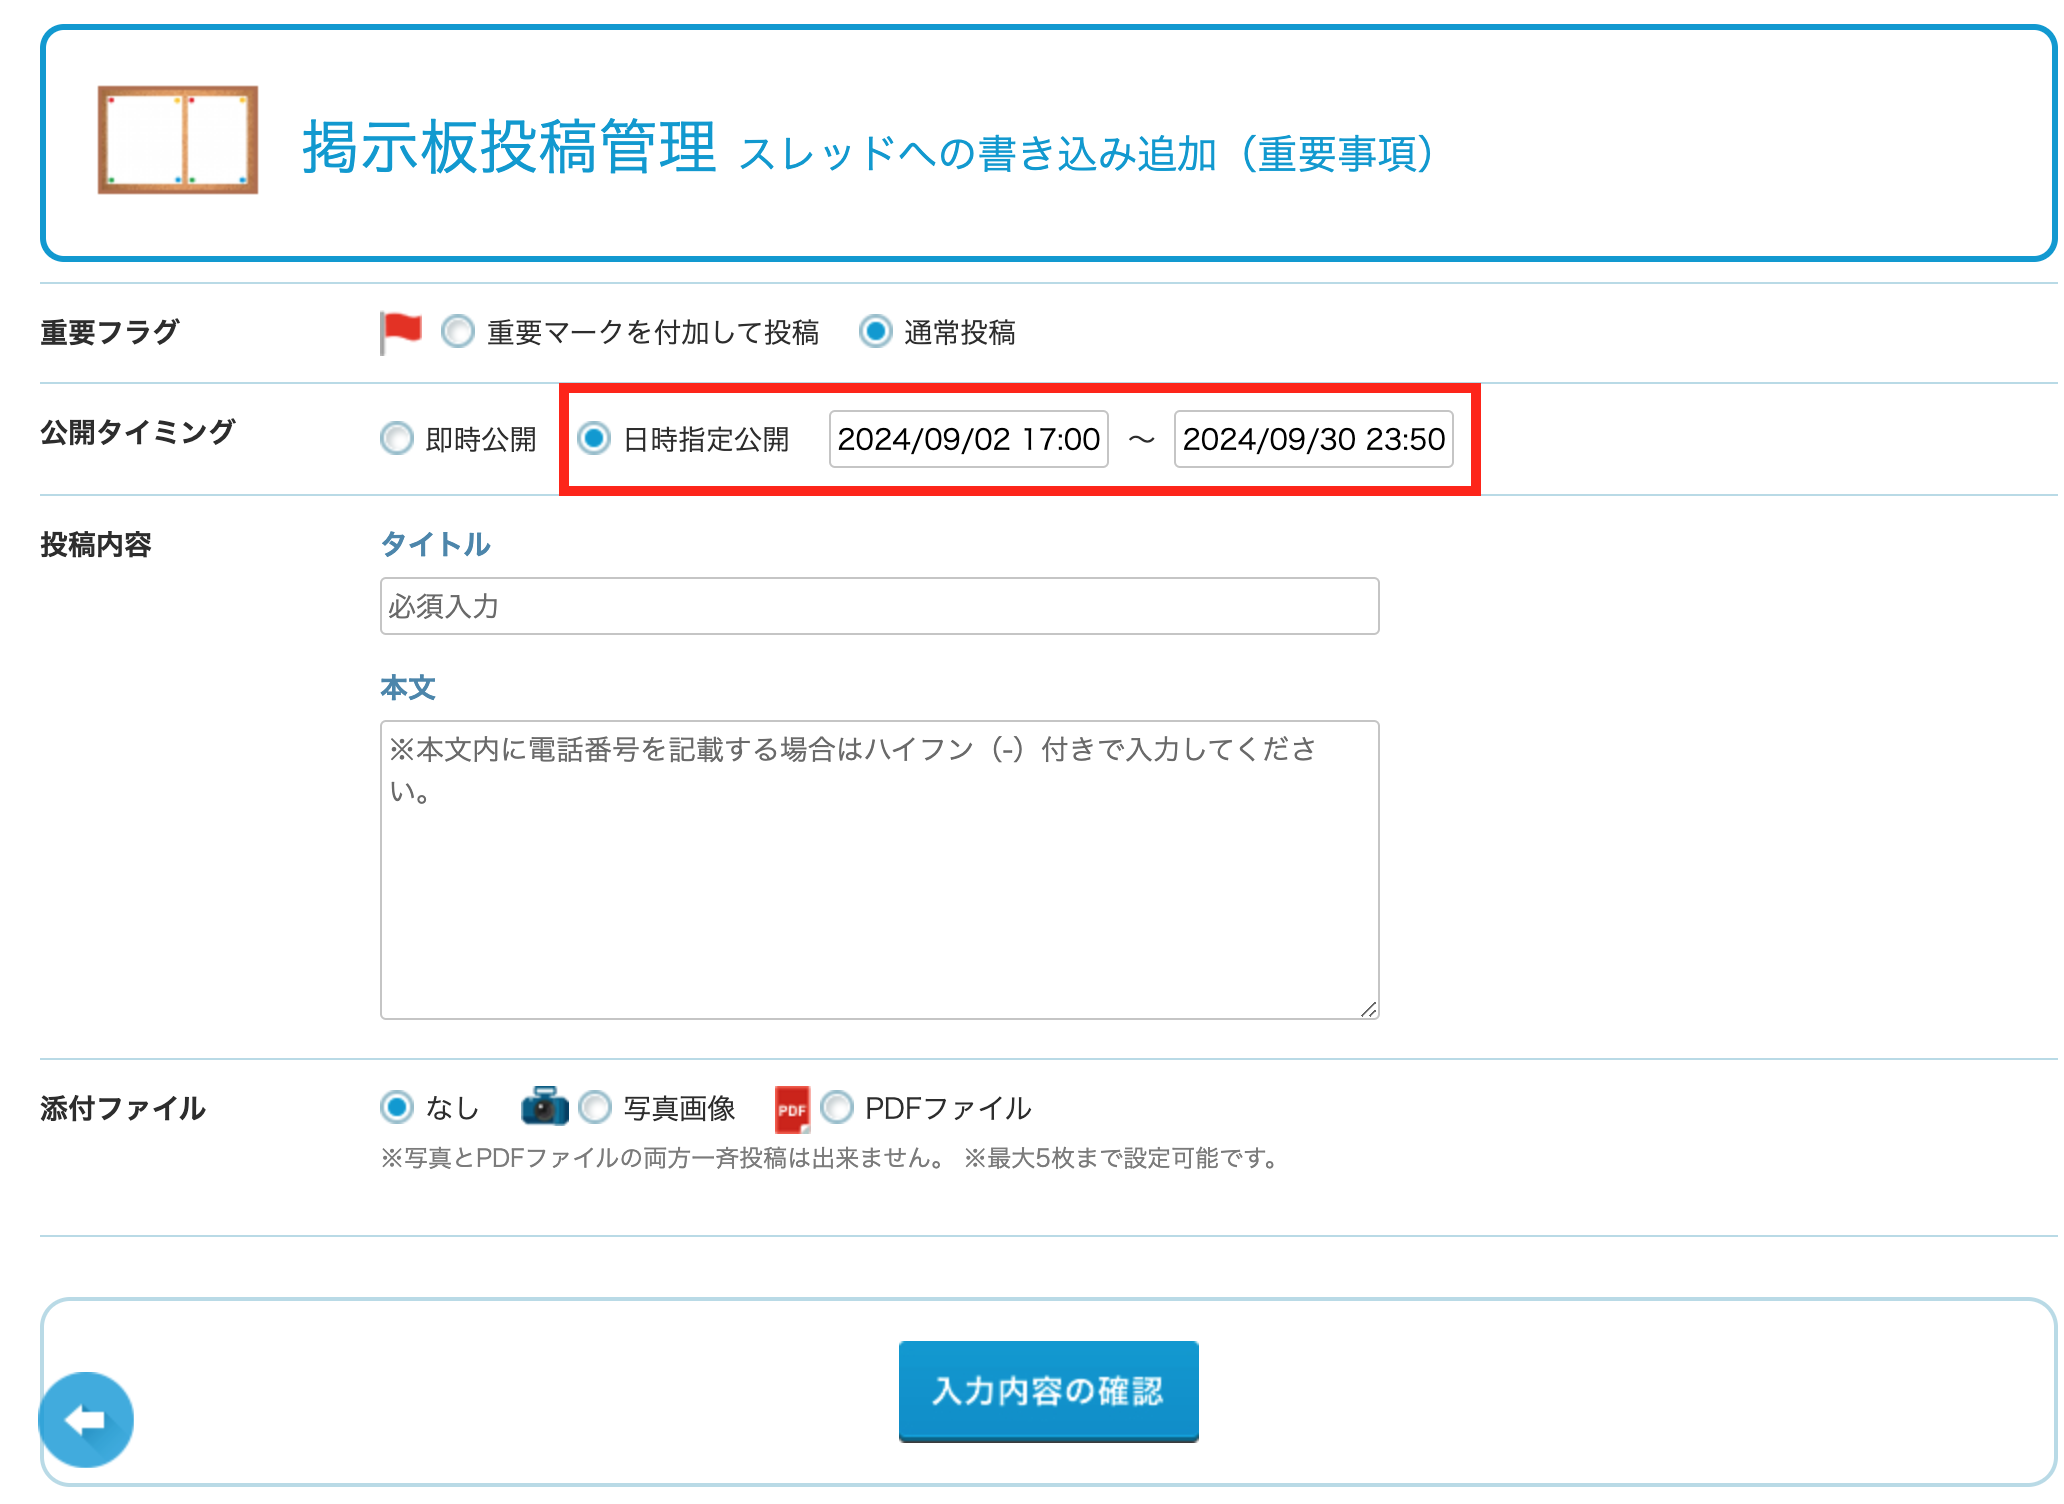The width and height of the screenshot is (2064, 1504).
Task: Focus the タイトル required input field
Action: coord(879,606)
